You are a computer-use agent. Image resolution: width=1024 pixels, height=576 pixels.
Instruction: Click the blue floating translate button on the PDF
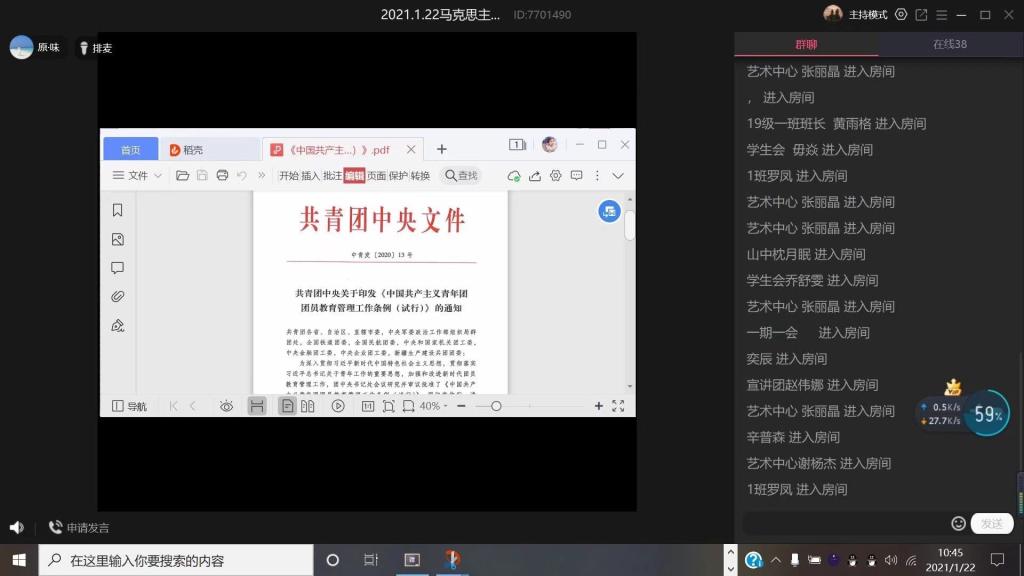pos(609,211)
